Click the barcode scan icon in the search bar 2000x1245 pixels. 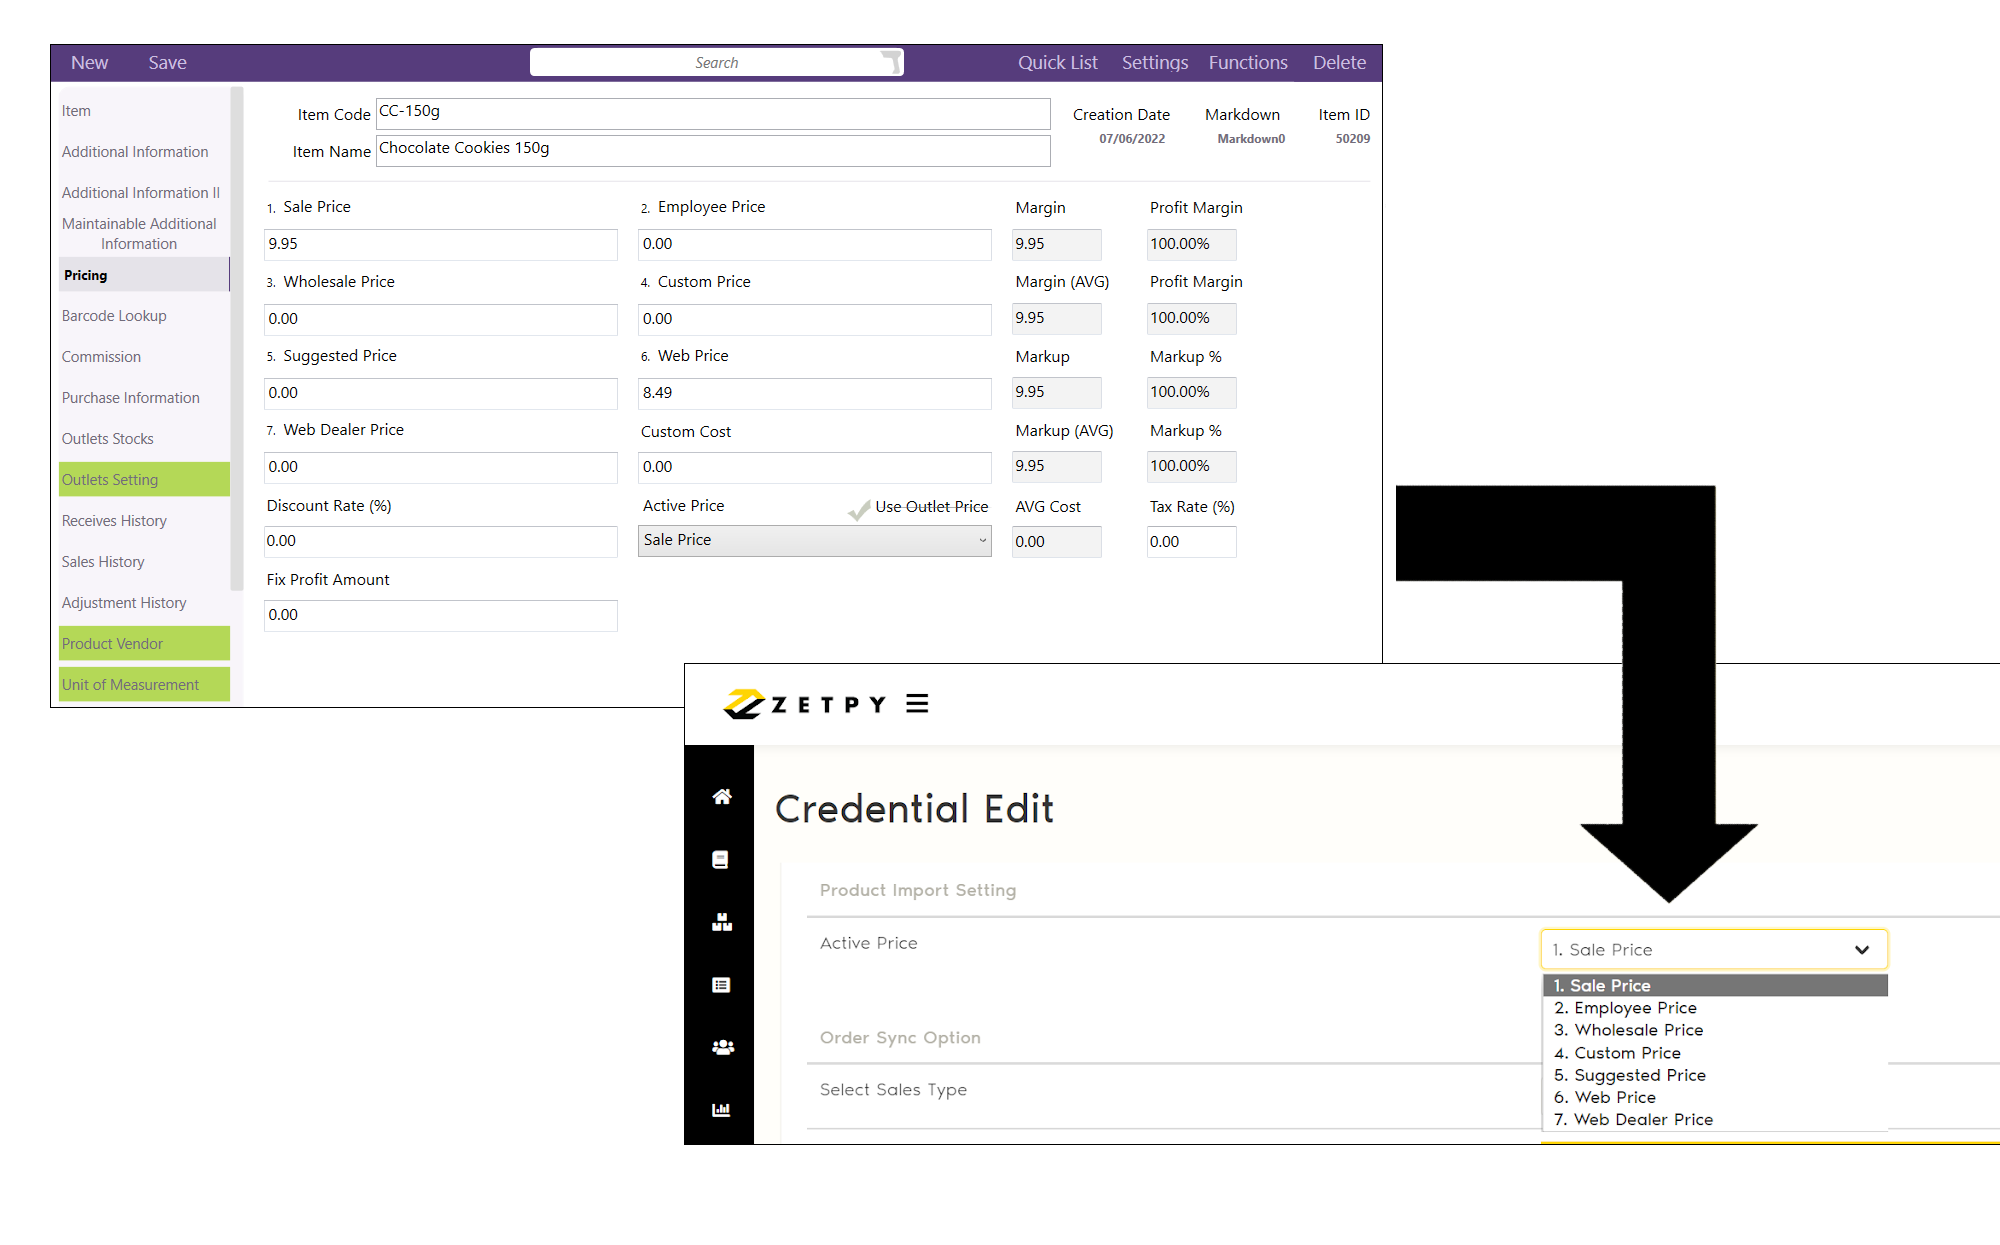pyautogui.click(x=889, y=61)
